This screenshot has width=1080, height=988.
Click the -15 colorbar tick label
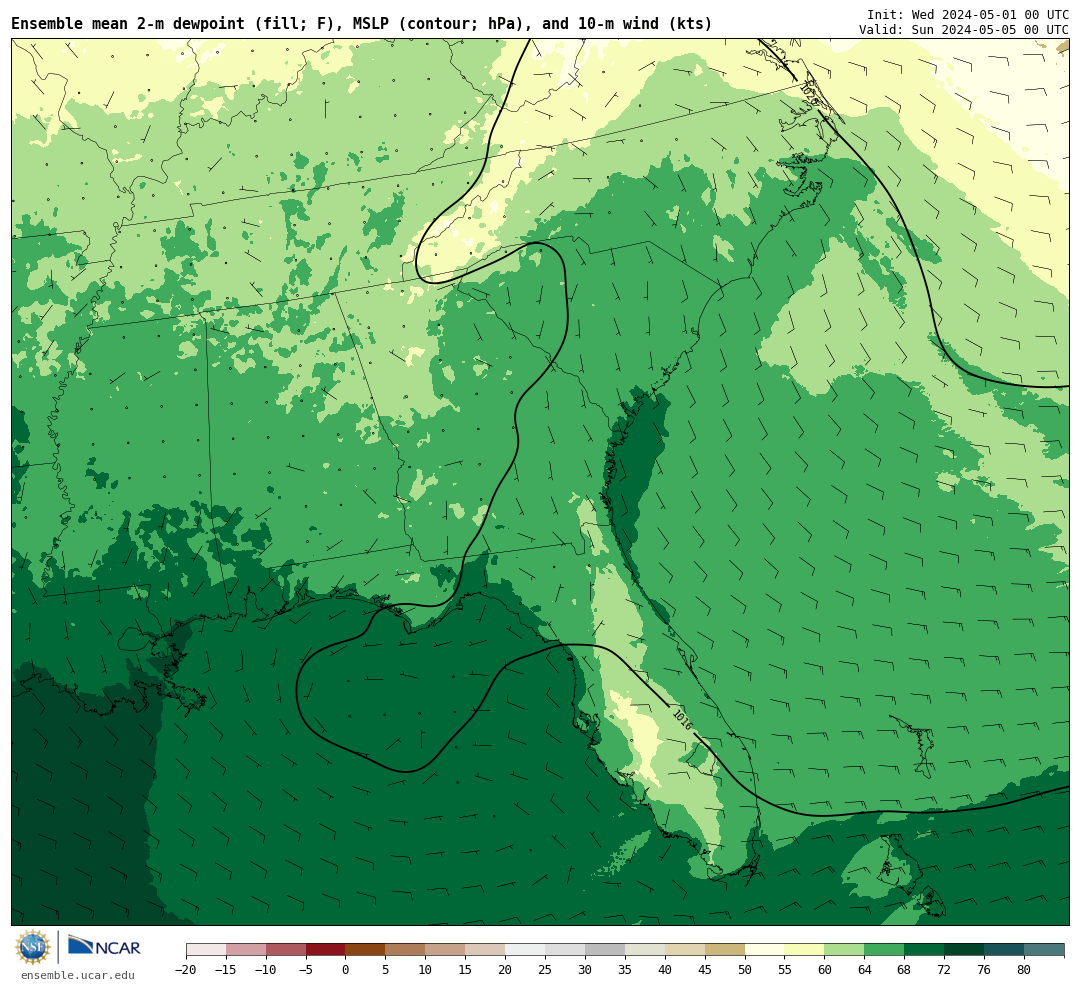(226, 969)
